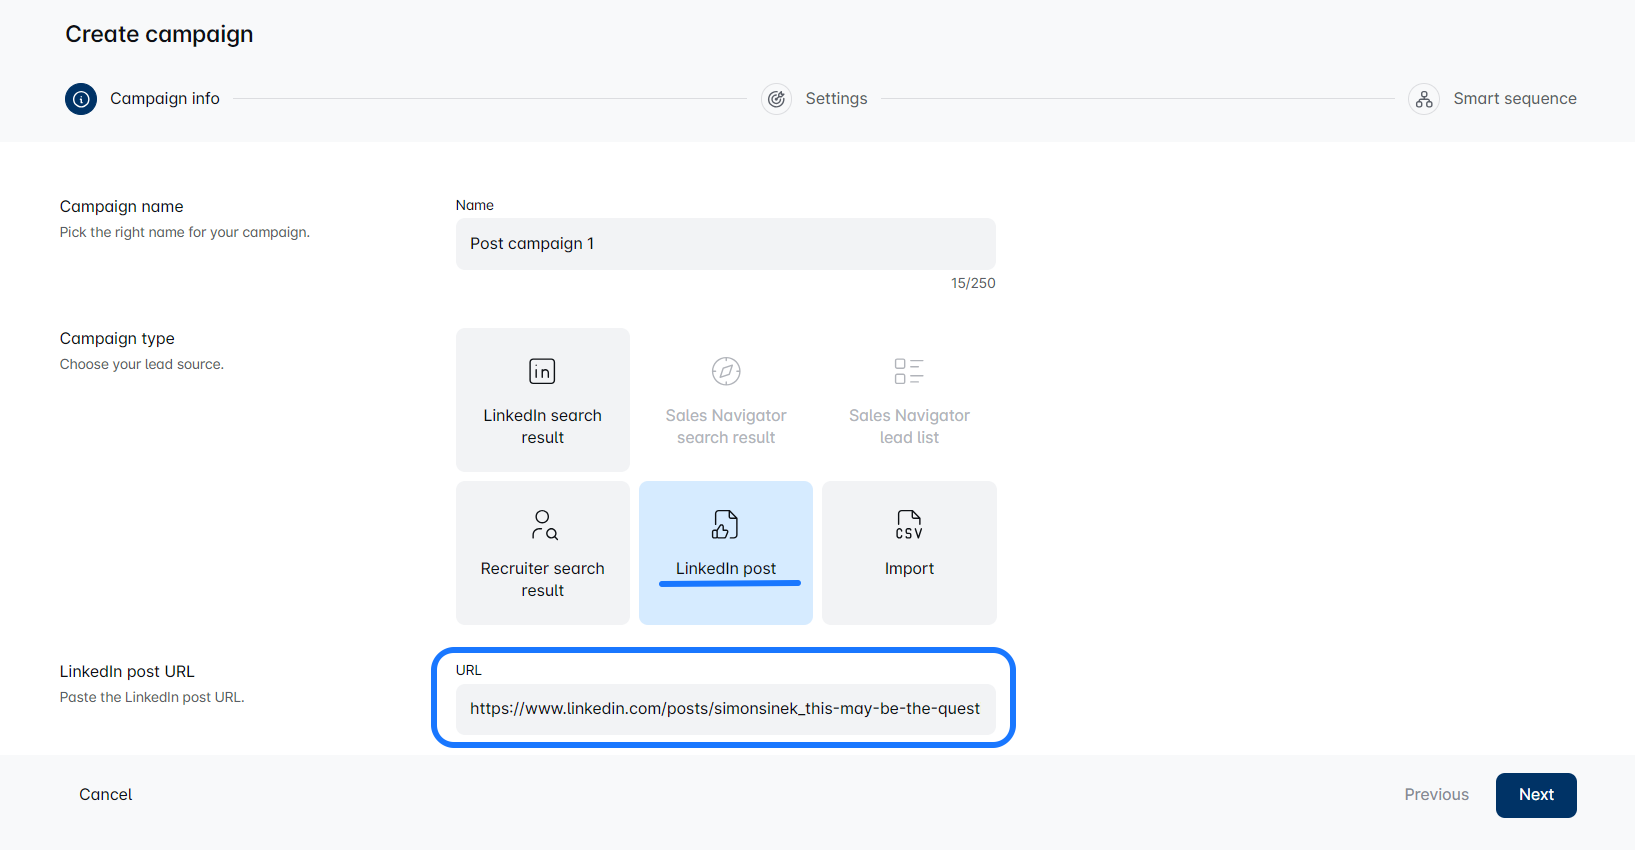Screen dimensions: 1635x850
Task: Choose 'Recruiter search result' campaign type label
Action: tap(543, 580)
